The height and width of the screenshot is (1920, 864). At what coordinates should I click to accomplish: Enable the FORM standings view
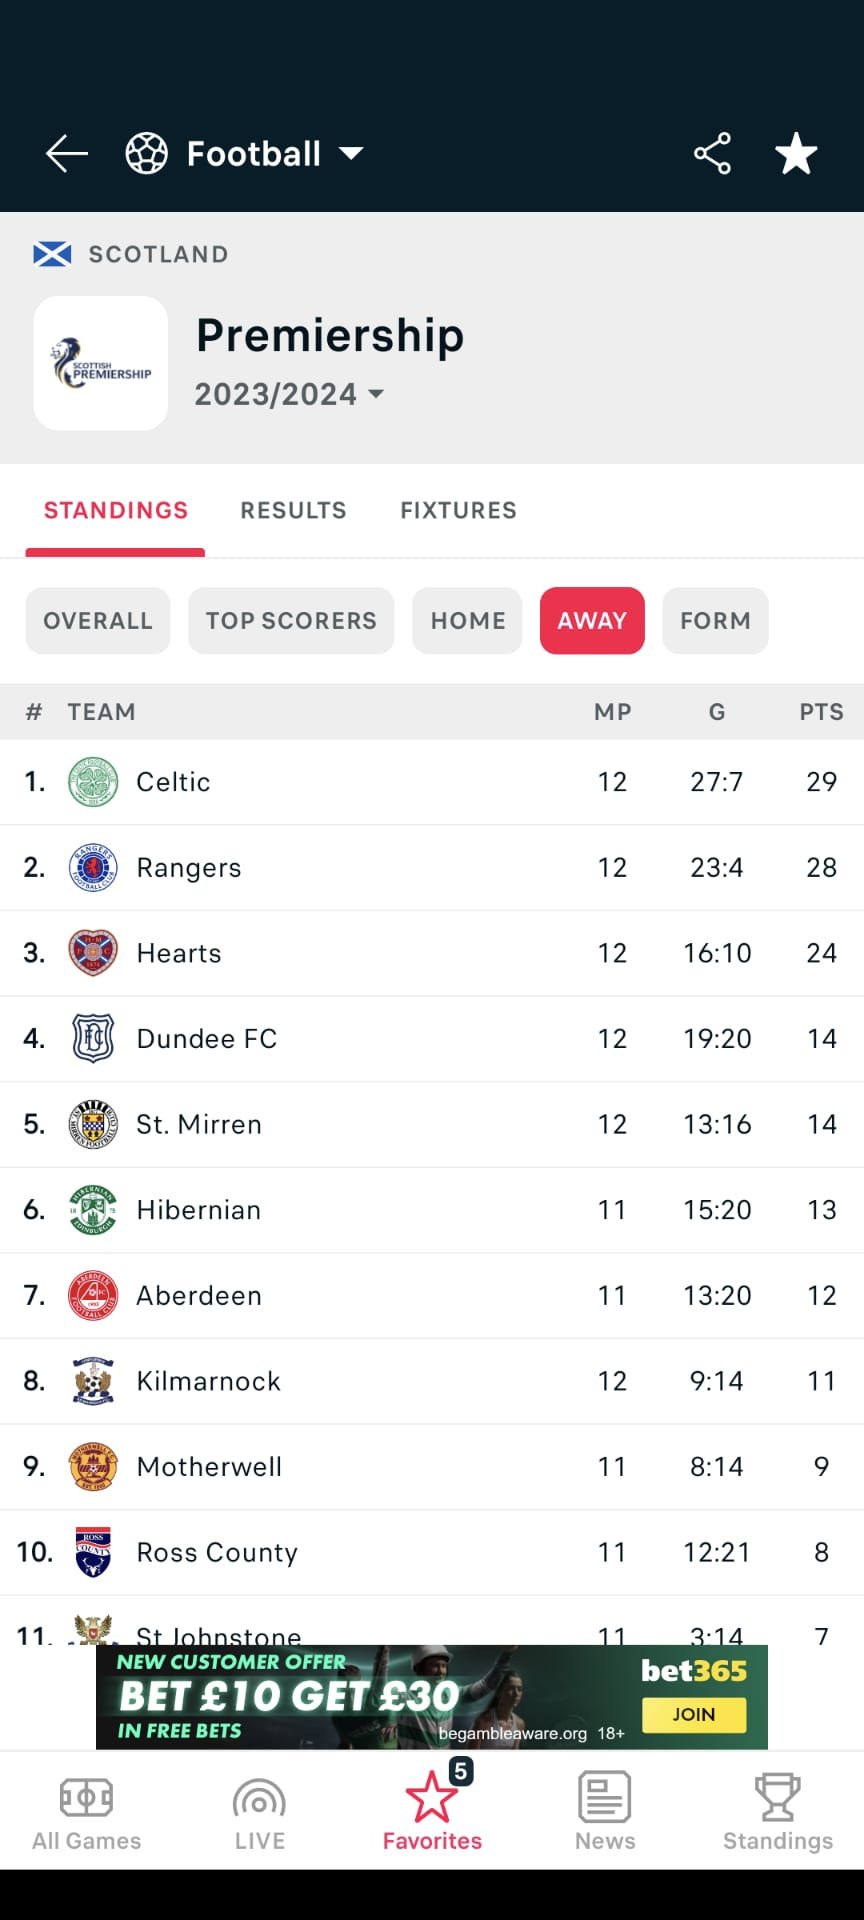click(x=714, y=620)
